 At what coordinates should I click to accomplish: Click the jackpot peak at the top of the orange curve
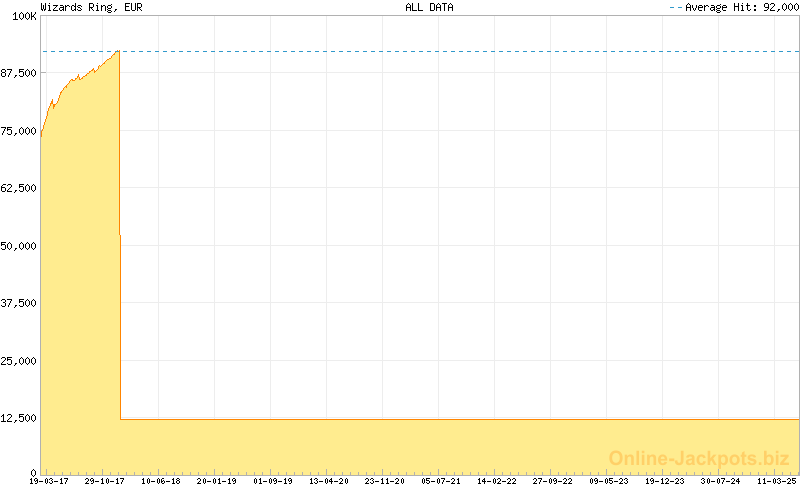click(119, 51)
